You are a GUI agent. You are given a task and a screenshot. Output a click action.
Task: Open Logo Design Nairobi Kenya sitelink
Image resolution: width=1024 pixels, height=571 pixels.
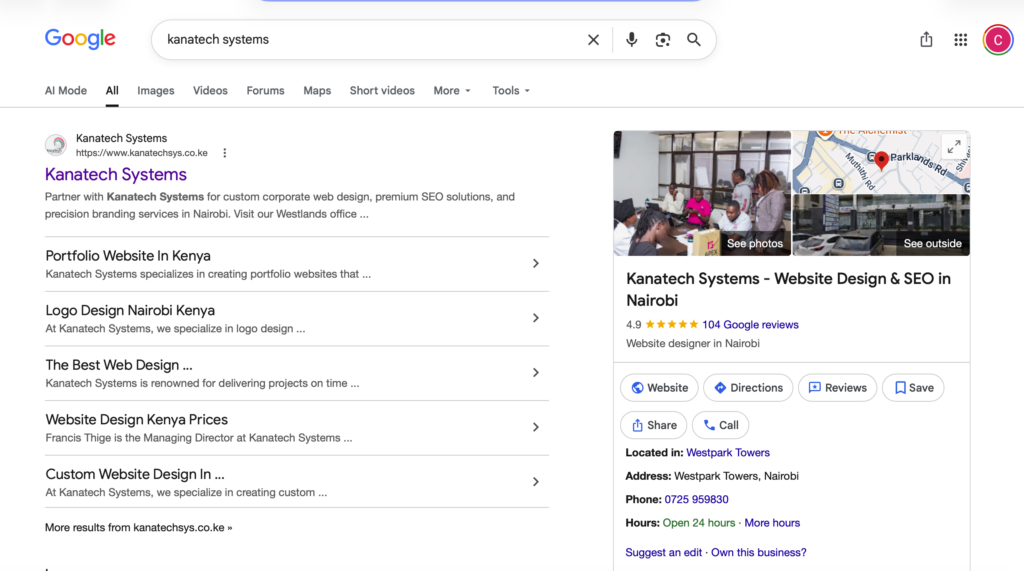[130, 310]
